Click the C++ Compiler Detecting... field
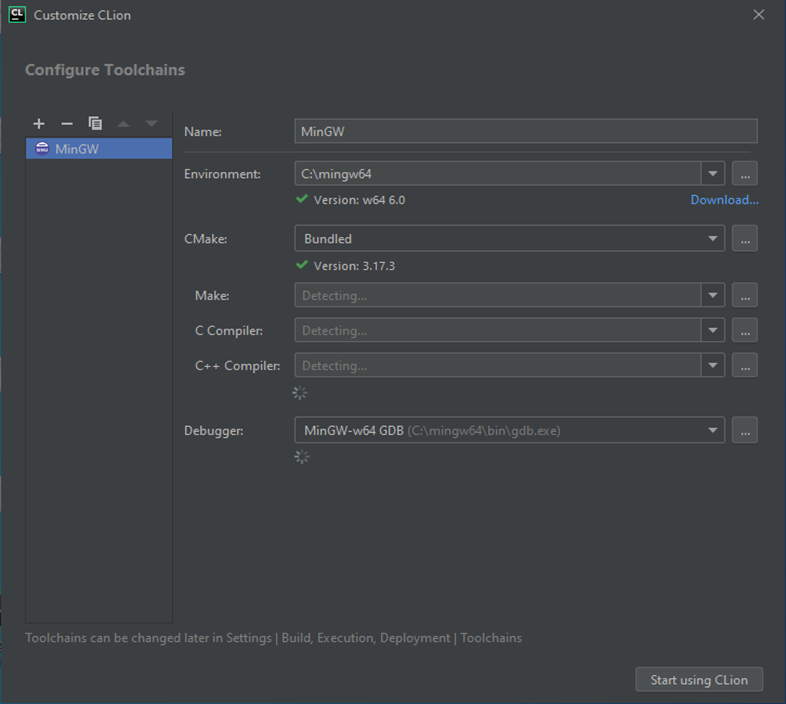Viewport: 786px width, 704px height. coord(497,365)
